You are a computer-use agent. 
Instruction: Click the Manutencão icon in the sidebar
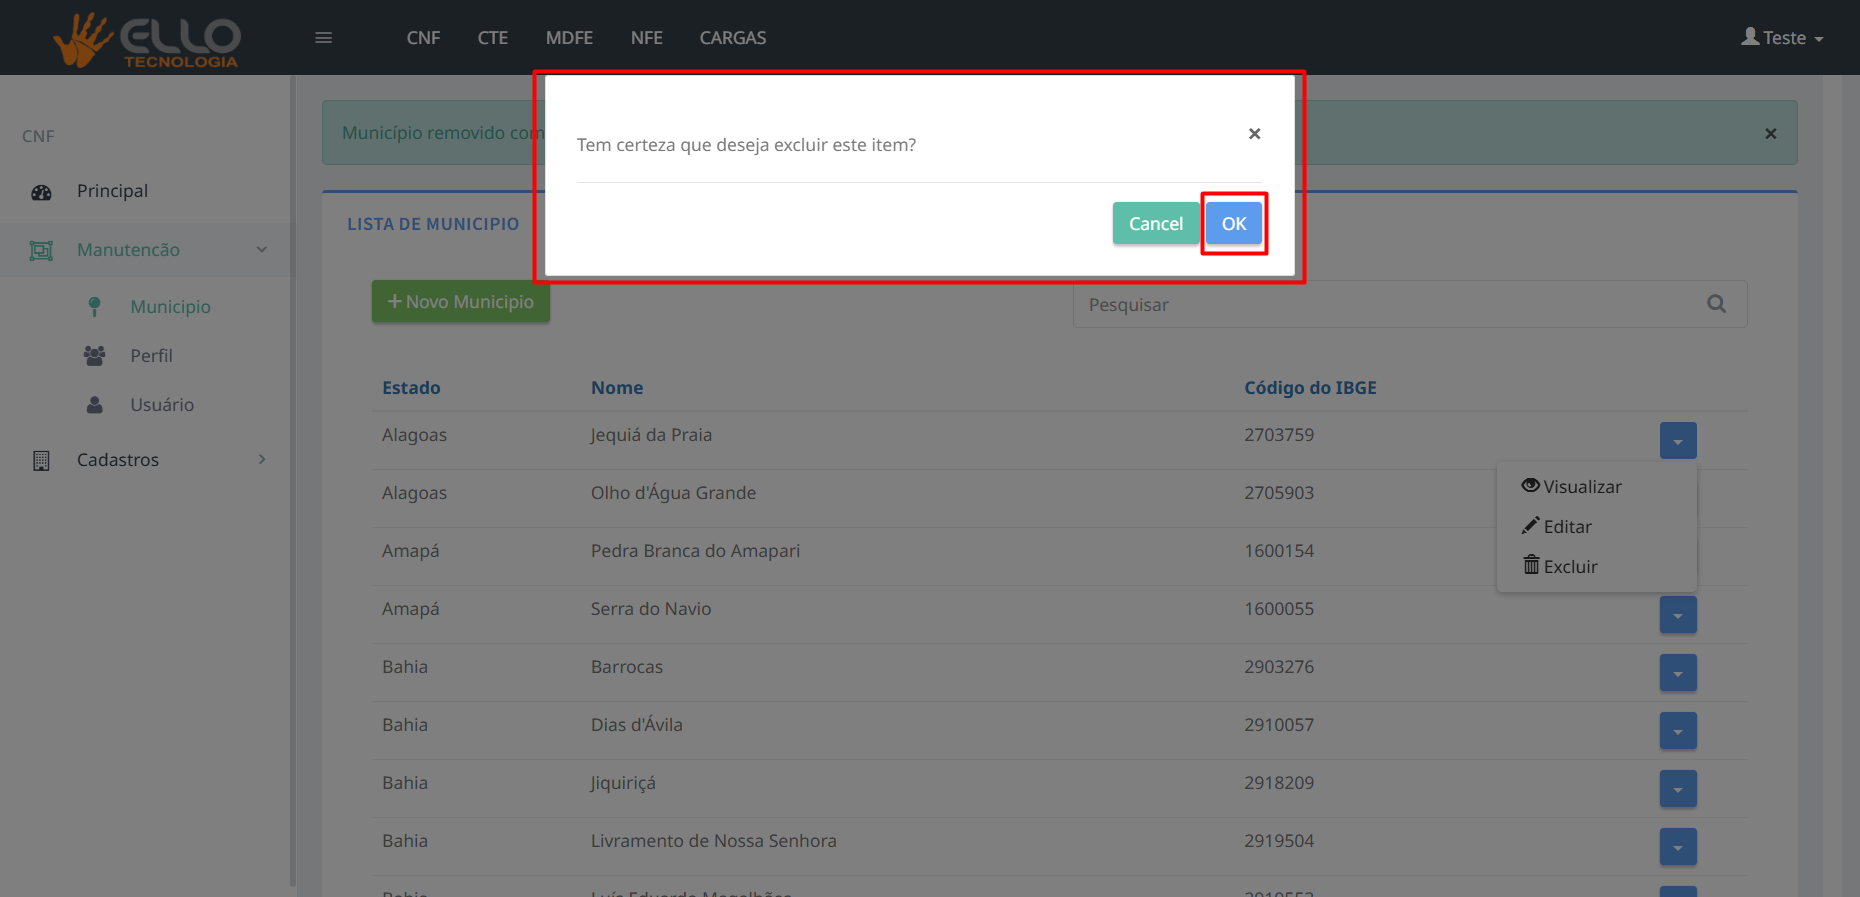41,251
